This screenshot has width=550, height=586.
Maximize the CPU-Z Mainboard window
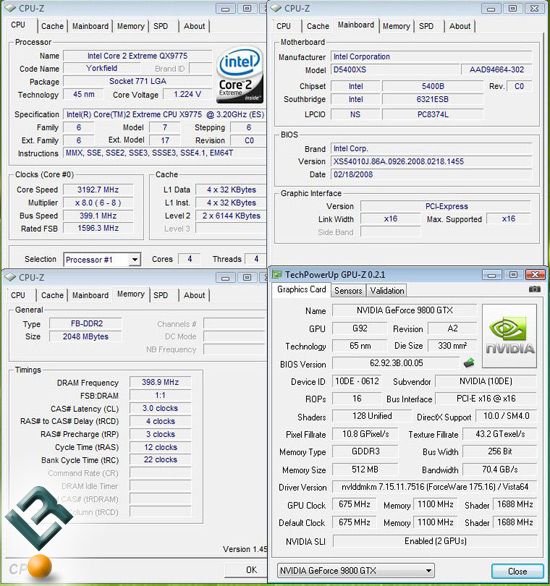tap(513, 9)
